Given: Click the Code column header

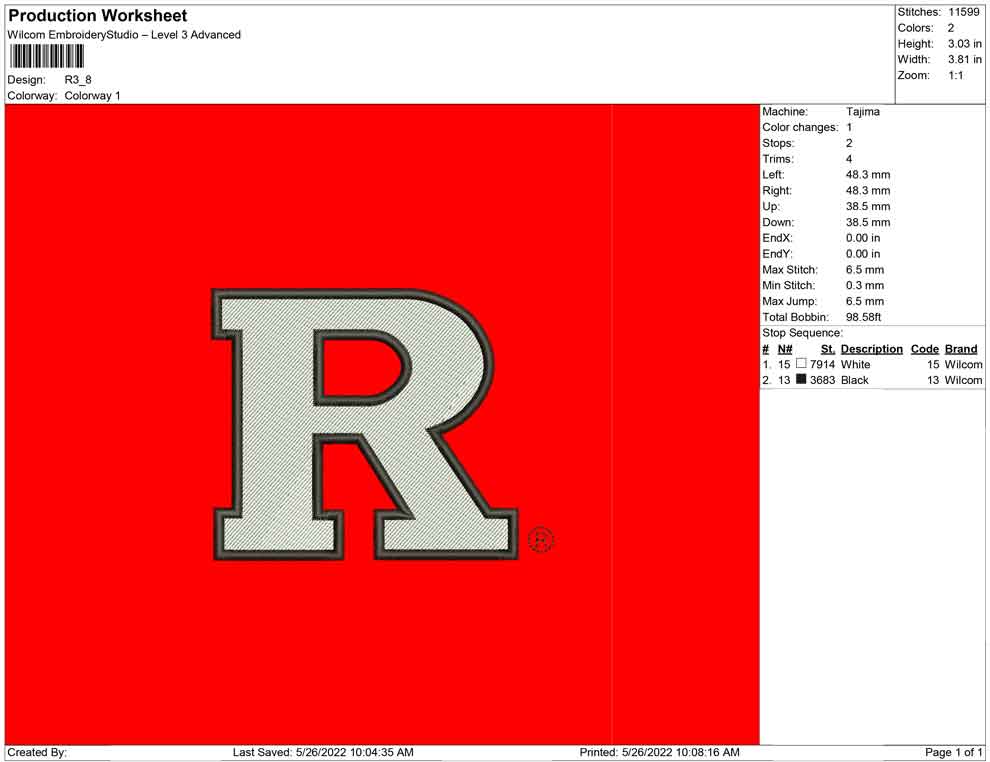Looking at the screenshot, I should [x=924, y=349].
